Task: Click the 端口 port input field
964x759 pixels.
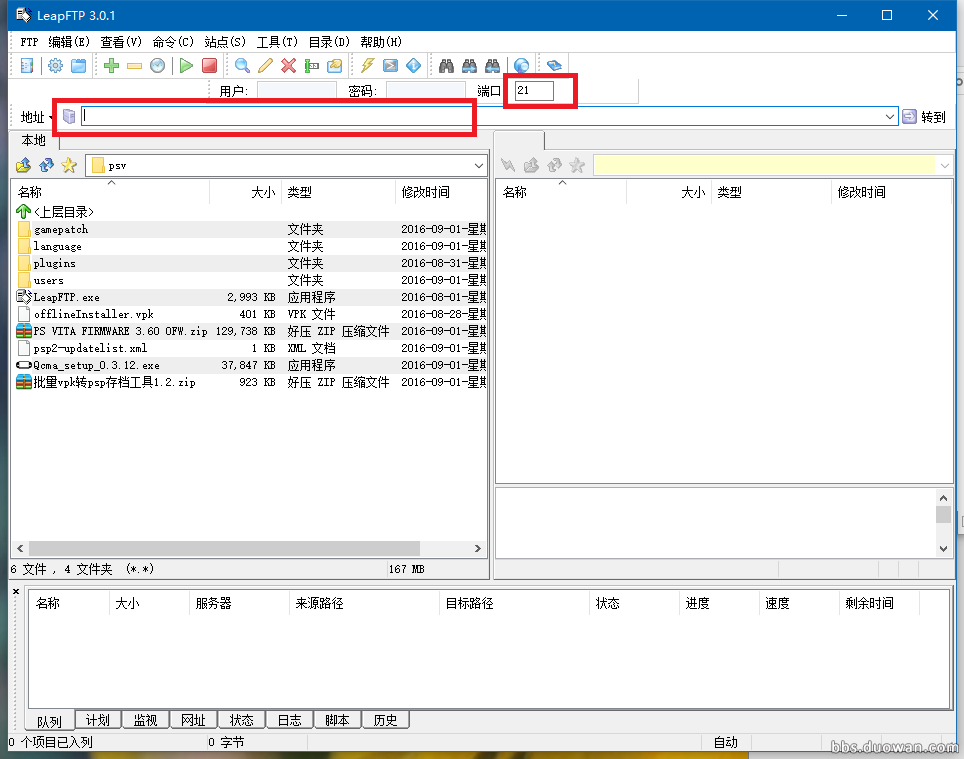Action: tap(534, 91)
